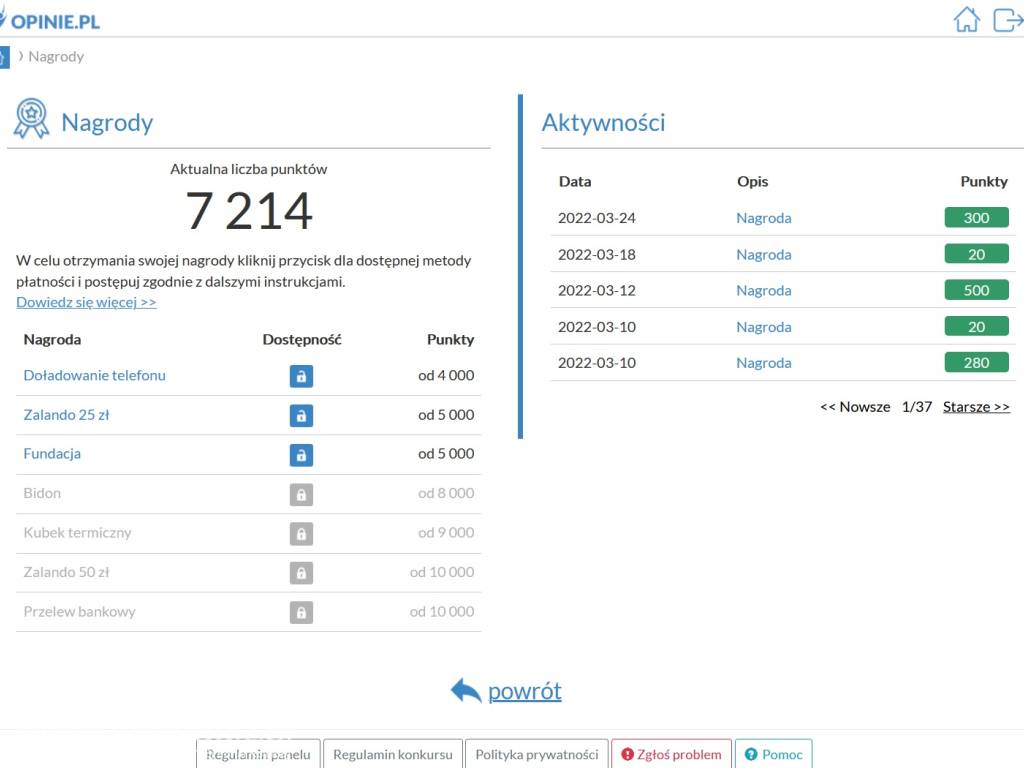This screenshot has width=1024, height=768.
Task: Choose the Fundacja reward link
Action: click(52, 454)
